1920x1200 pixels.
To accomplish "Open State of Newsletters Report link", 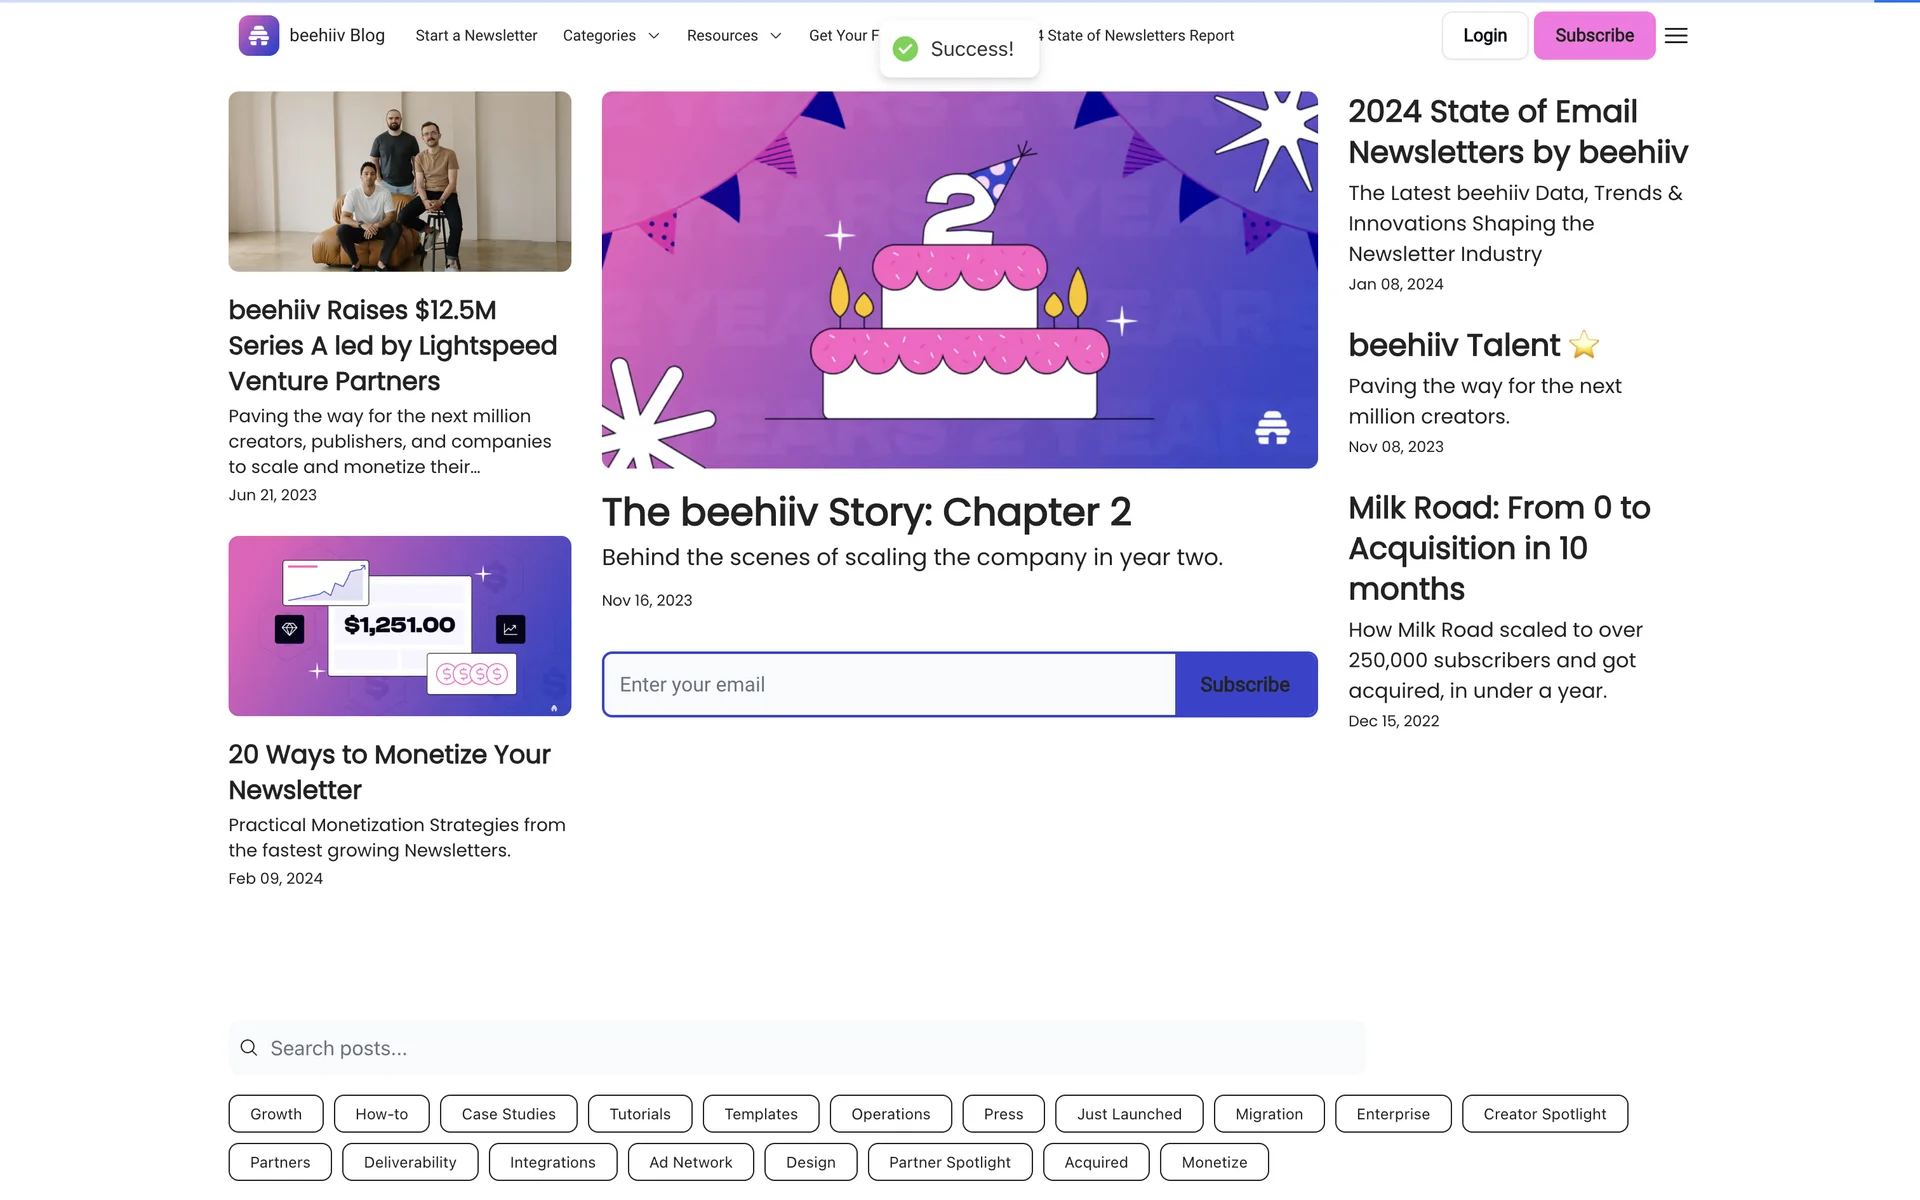I will pos(1140,36).
